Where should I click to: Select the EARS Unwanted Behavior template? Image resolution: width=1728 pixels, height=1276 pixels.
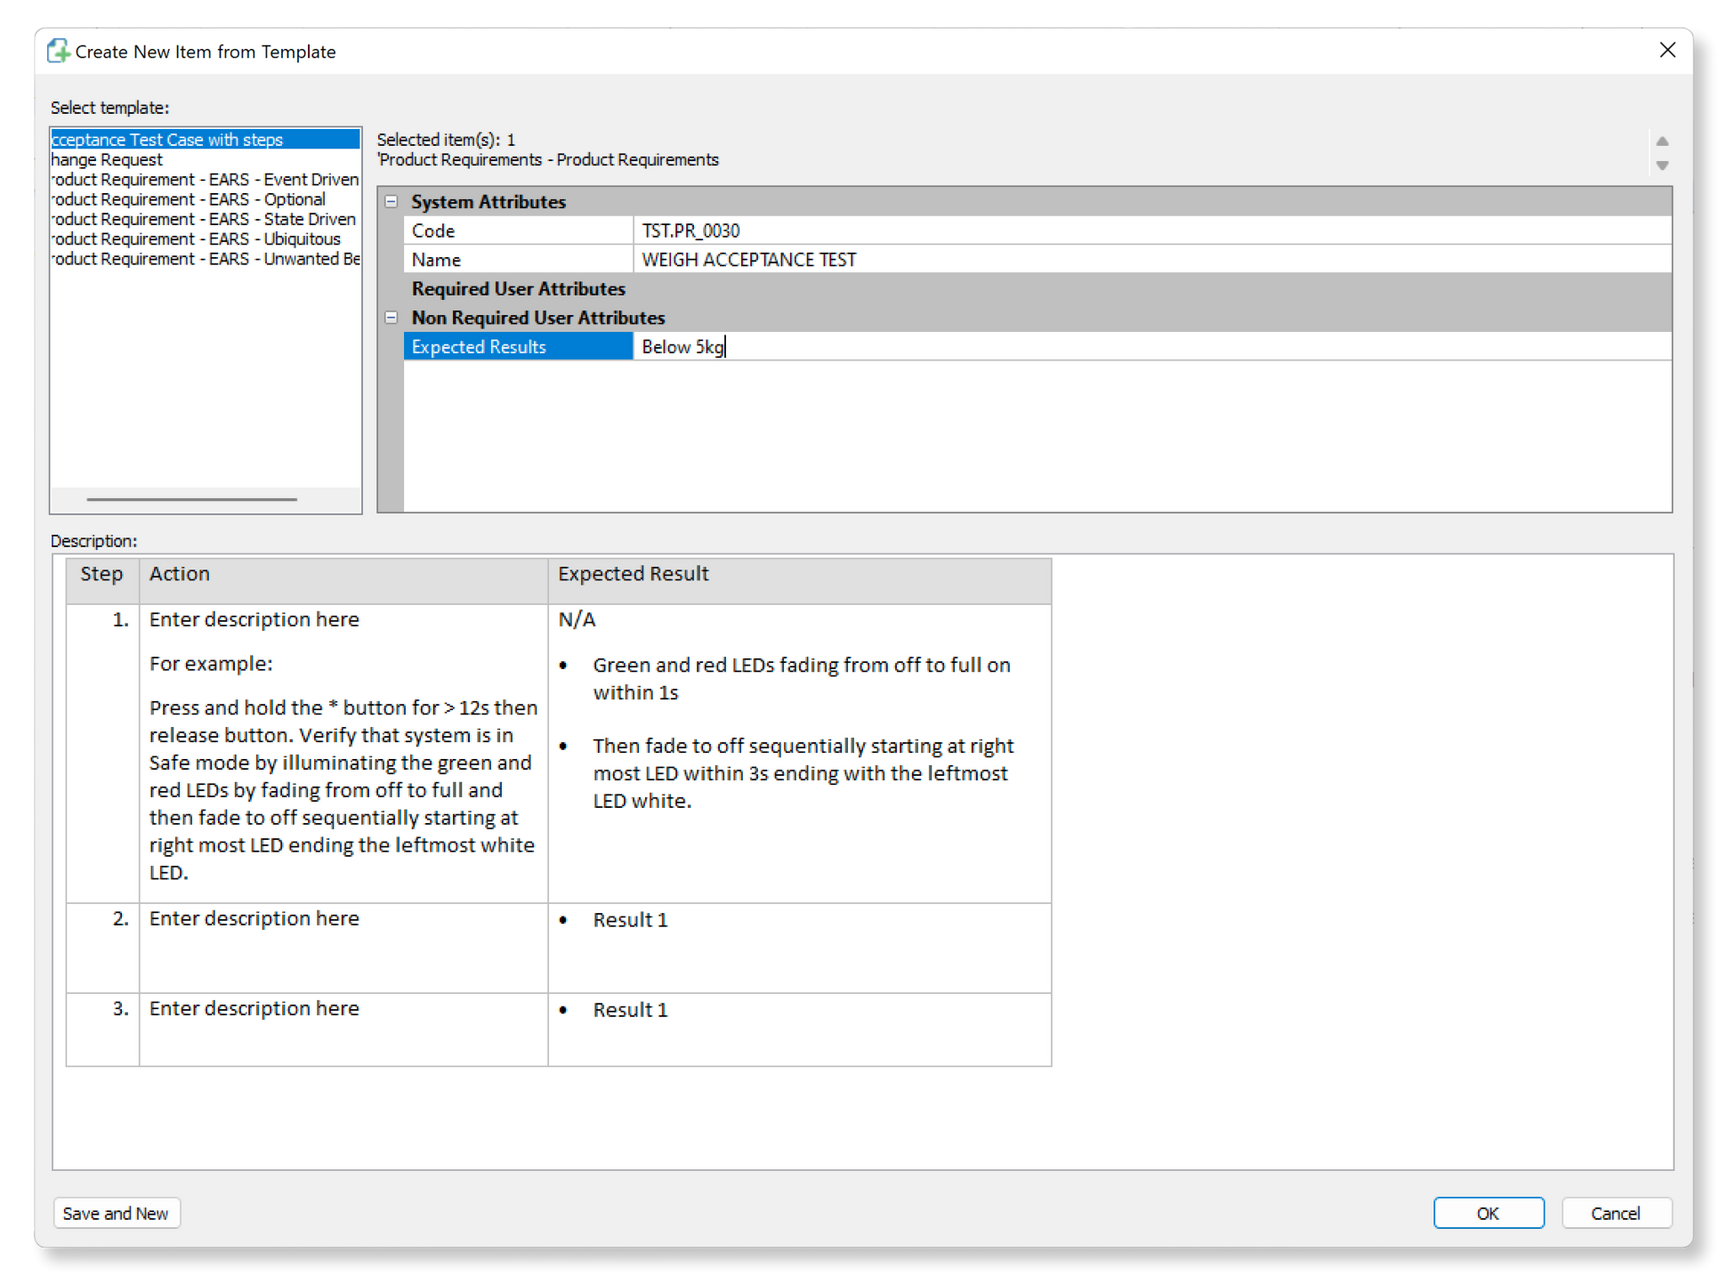pyautogui.click(x=206, y=260)
